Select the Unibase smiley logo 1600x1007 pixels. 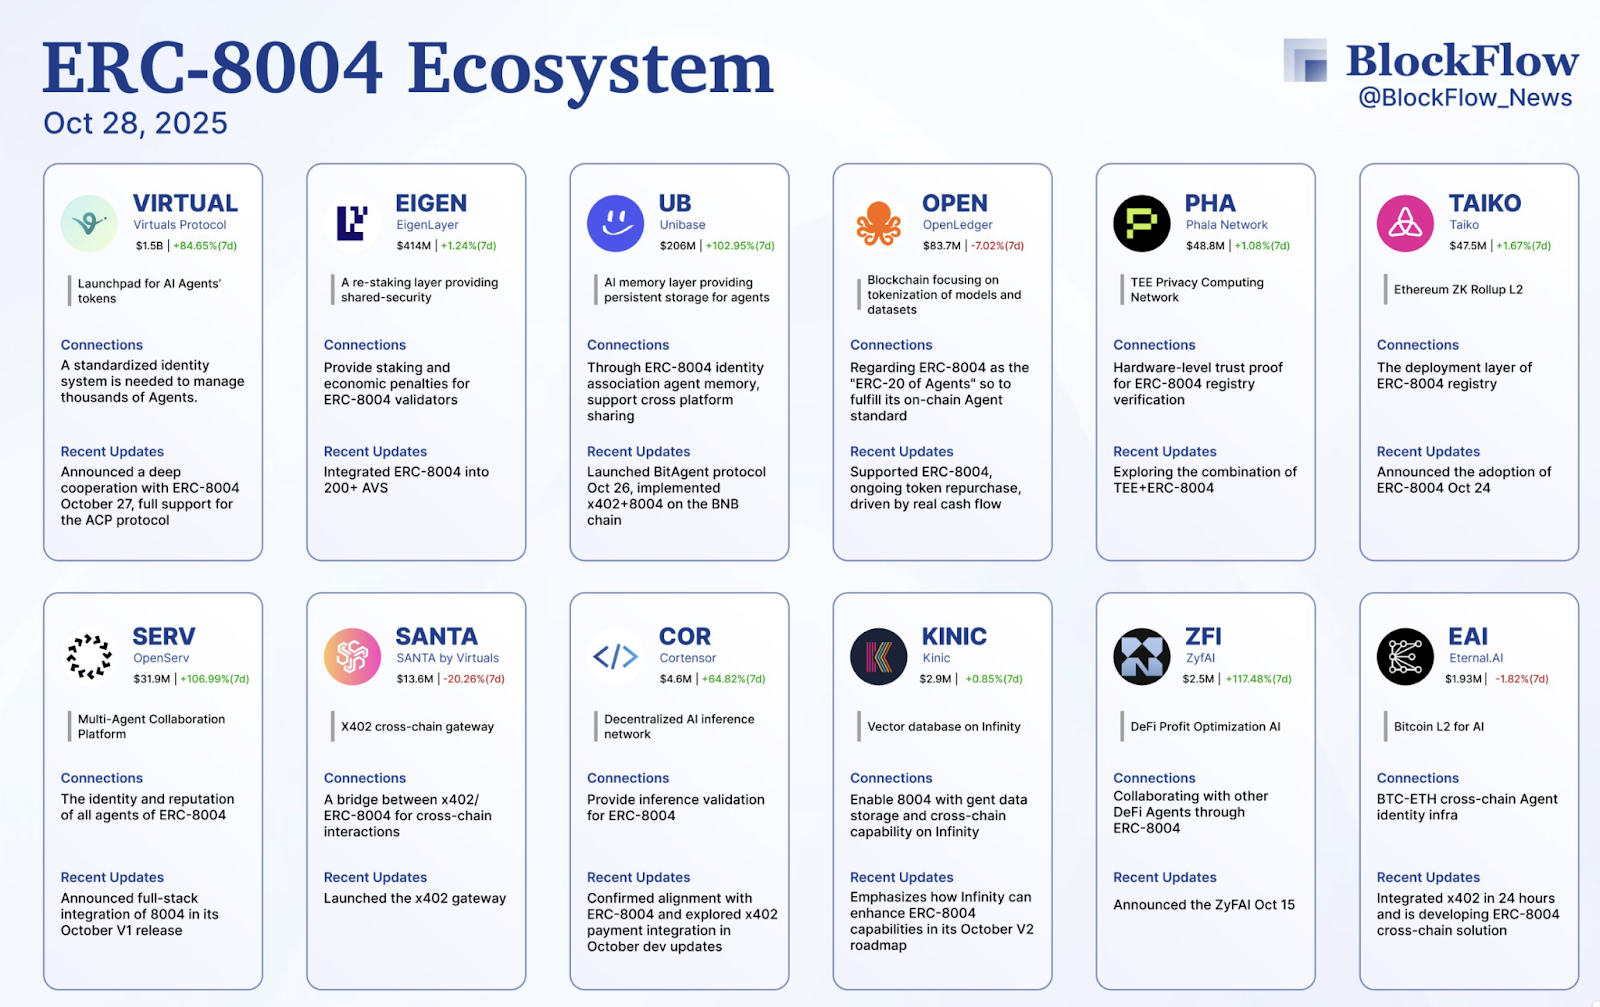pos(615,222)
